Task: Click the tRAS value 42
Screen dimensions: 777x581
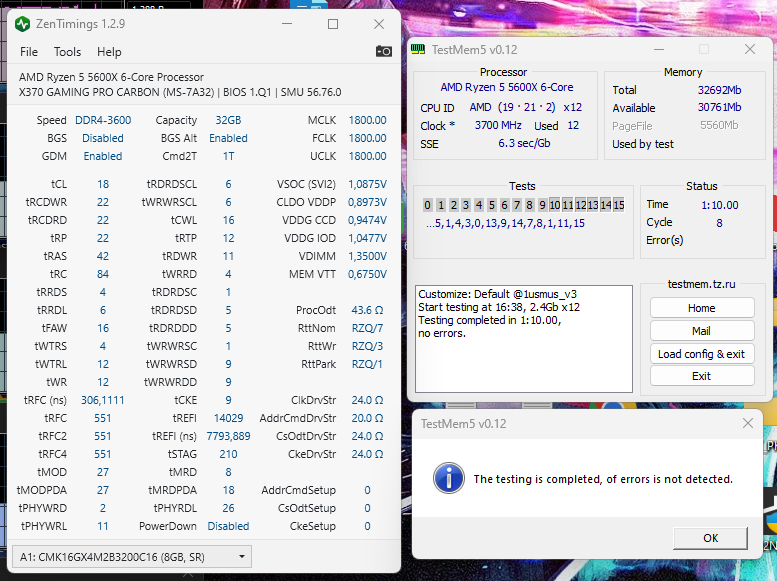Action: (x=103, y=256)
